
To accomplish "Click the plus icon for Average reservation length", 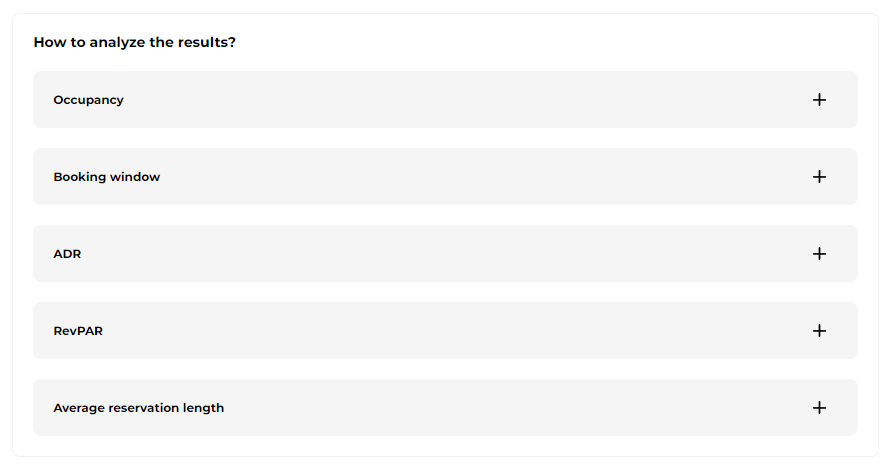I will pos(819,408).
